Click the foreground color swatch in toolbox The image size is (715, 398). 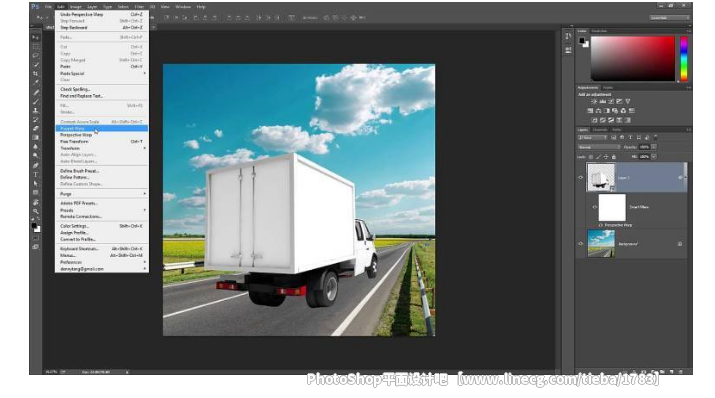tap(34, 226)
